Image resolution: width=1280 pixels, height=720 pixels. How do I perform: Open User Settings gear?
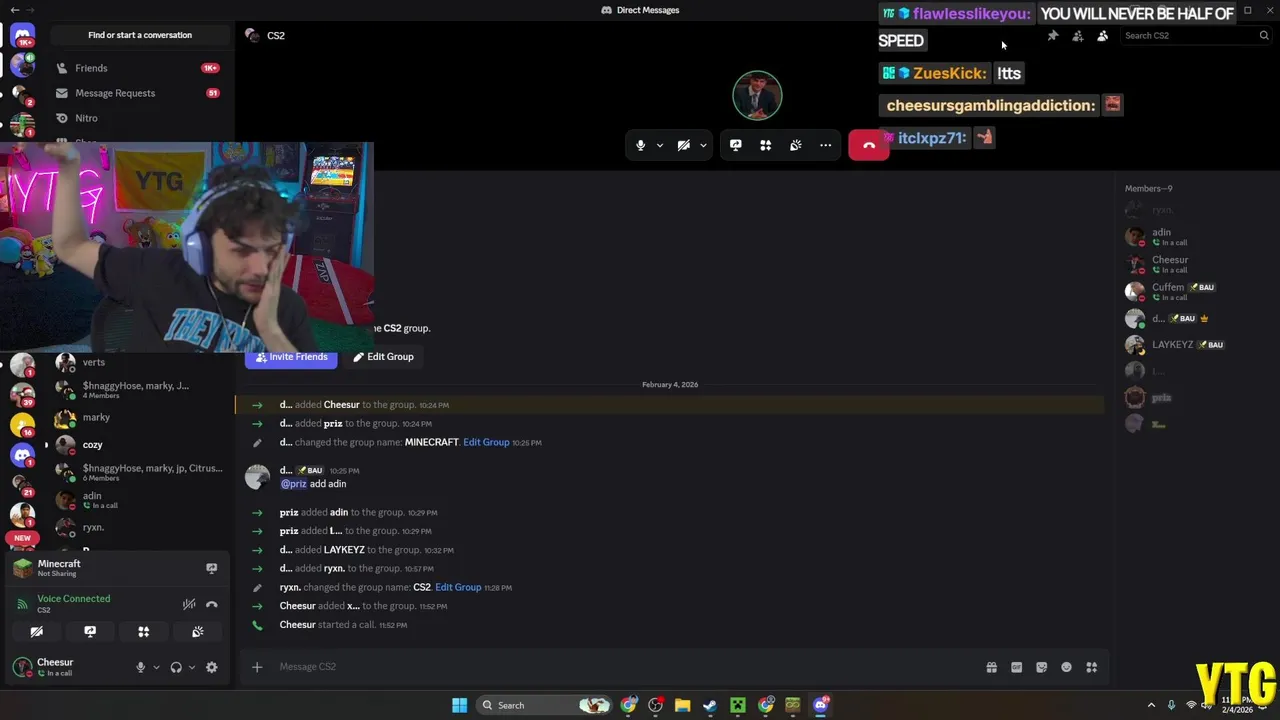tap(212, 667)
